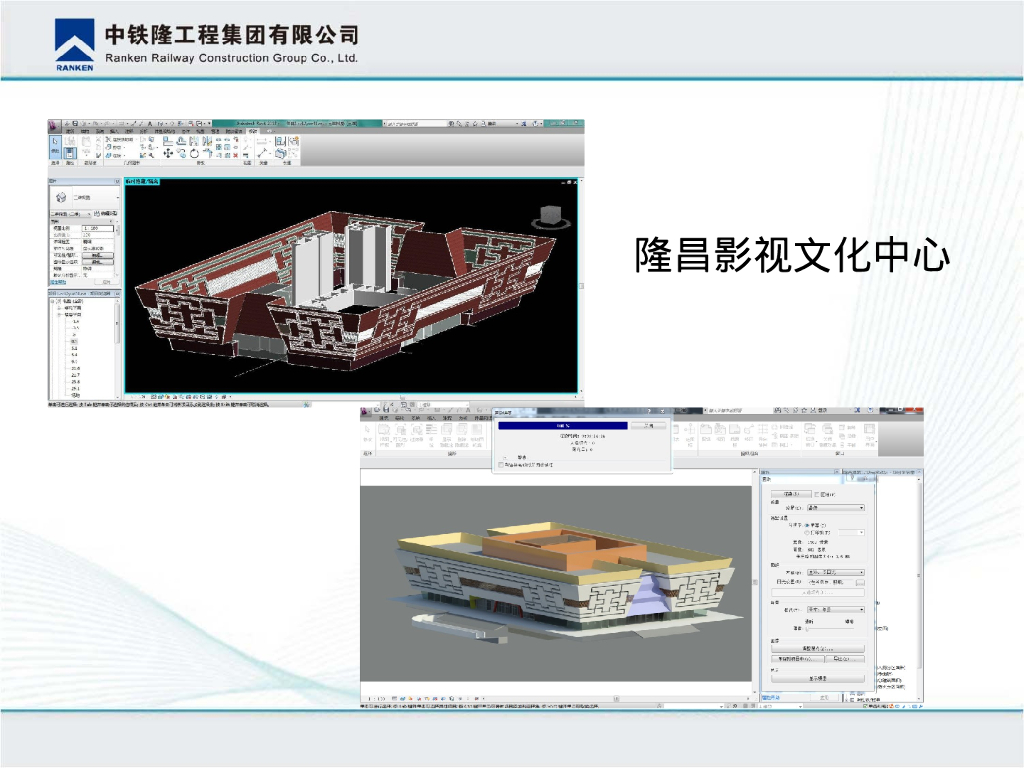Screen dimensions: 1024x768
Task: Select Mirror draw axis tool in top ribbon
Action: tap(208, 140)
